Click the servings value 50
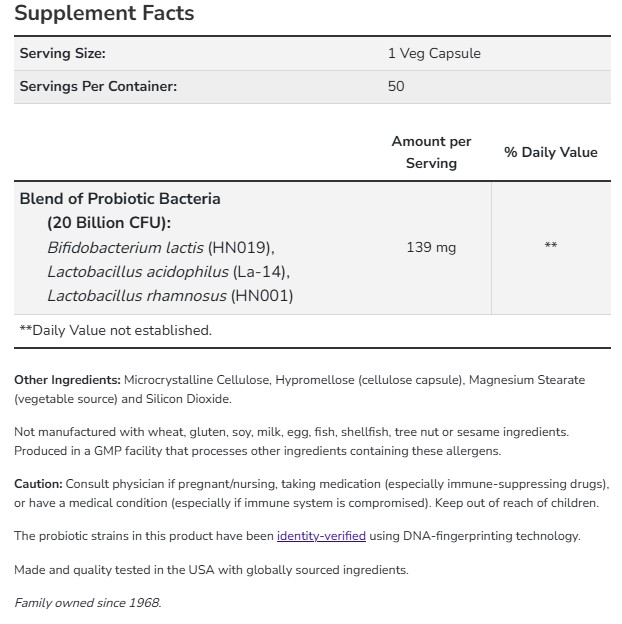Image resolution: width=622 pixels, height=624 pixels. tap(396, 86)
